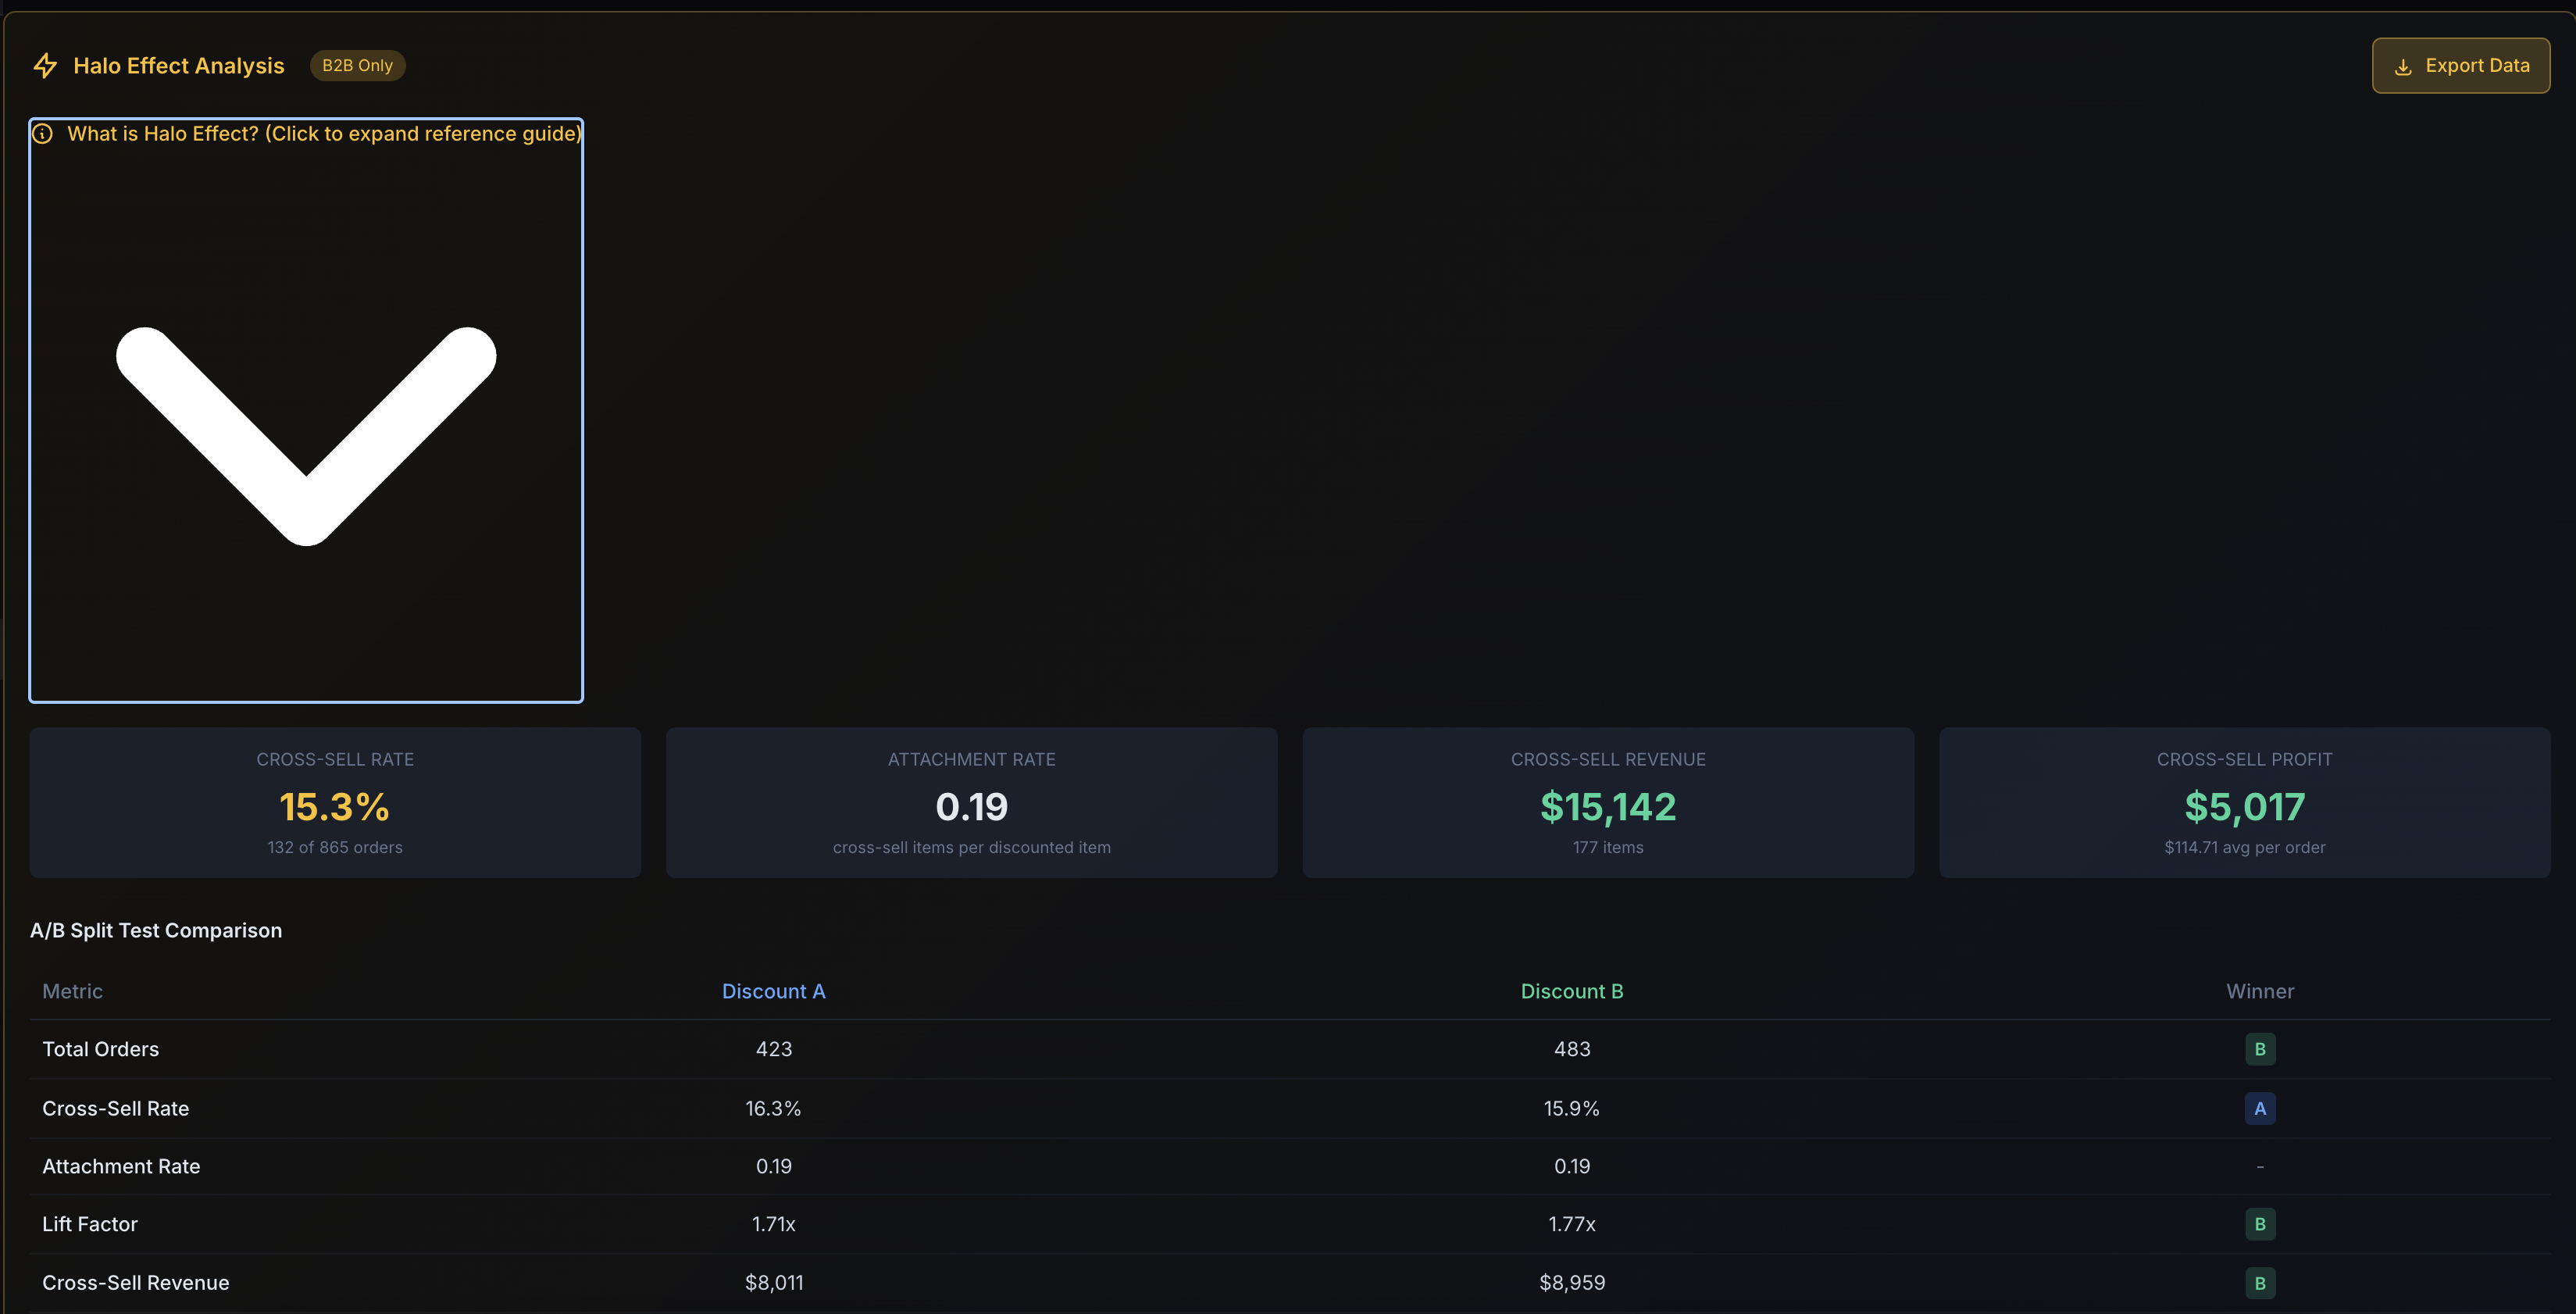Image resolution: width=2576 pixels, height=1314 pixels.
Task: Click the Cross-Sell Revenue row label in table
Action: pyautogui.click(x=136, y=1282)
